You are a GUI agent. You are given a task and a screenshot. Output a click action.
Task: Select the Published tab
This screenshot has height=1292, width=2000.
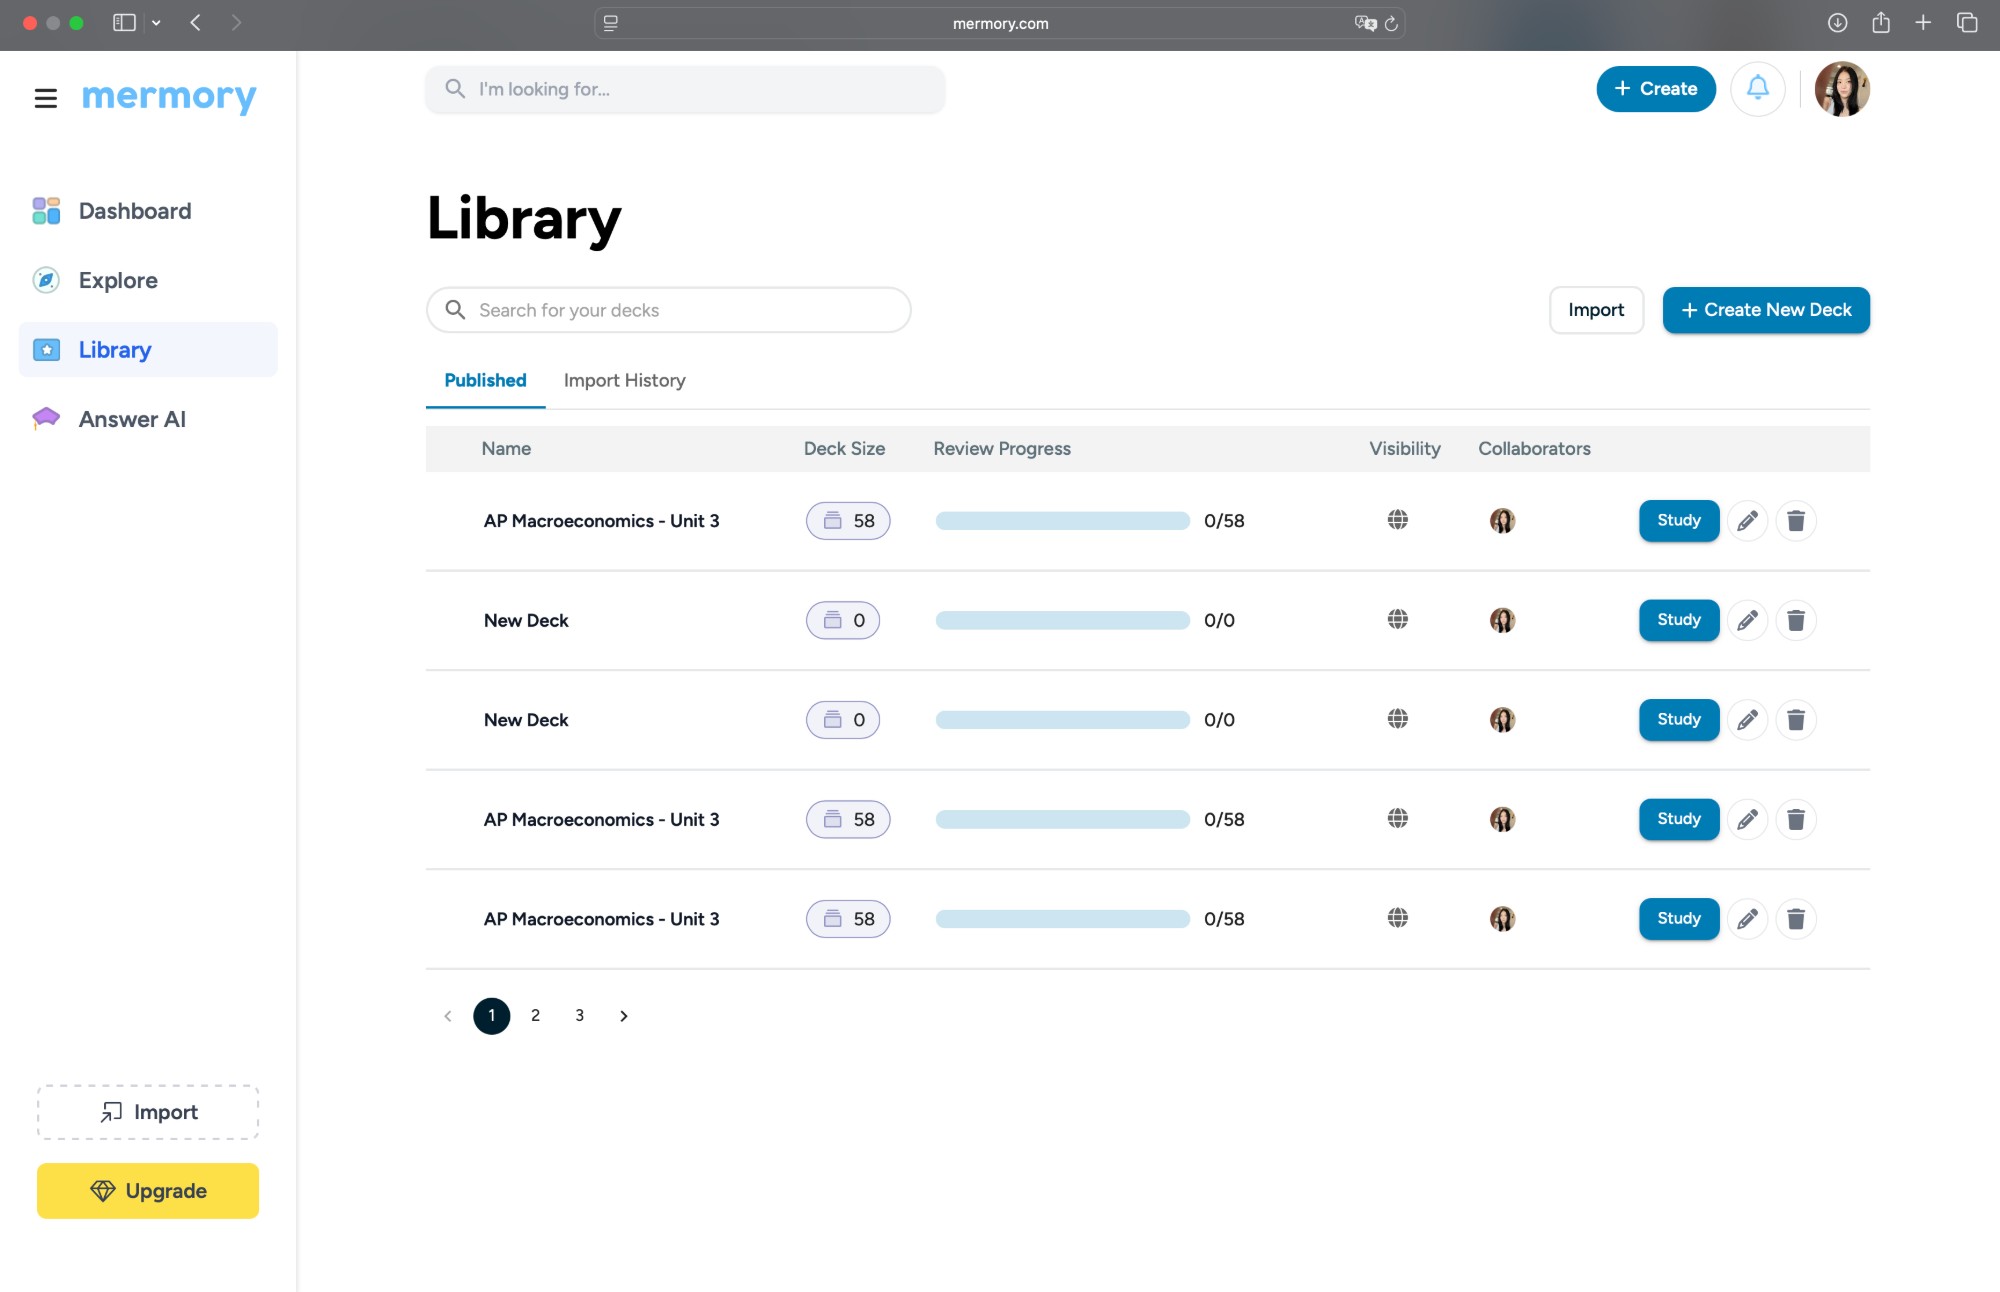[x=485, y=380]
